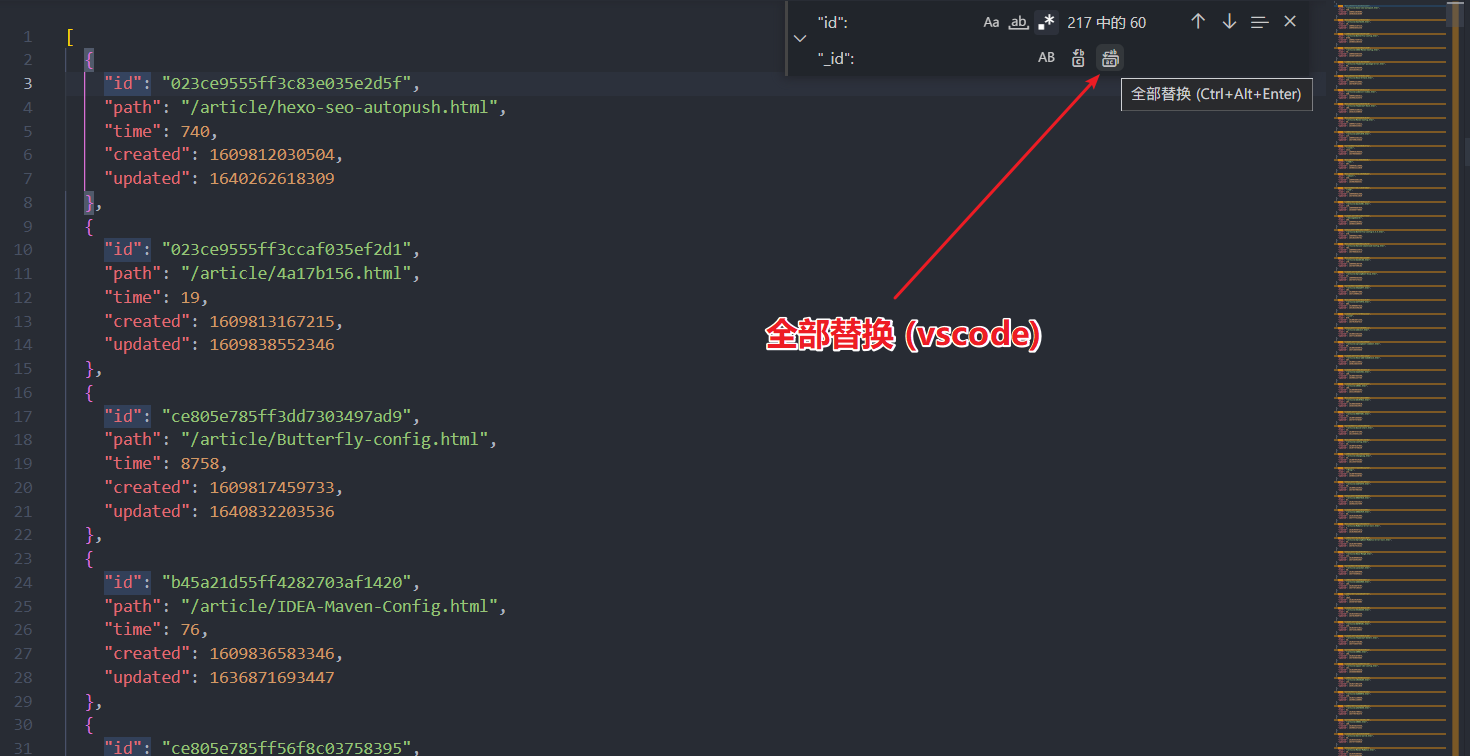Screen dimensions: 1470x756
Task: Toggle Find in Selection icon
Action: point(1260,22)
